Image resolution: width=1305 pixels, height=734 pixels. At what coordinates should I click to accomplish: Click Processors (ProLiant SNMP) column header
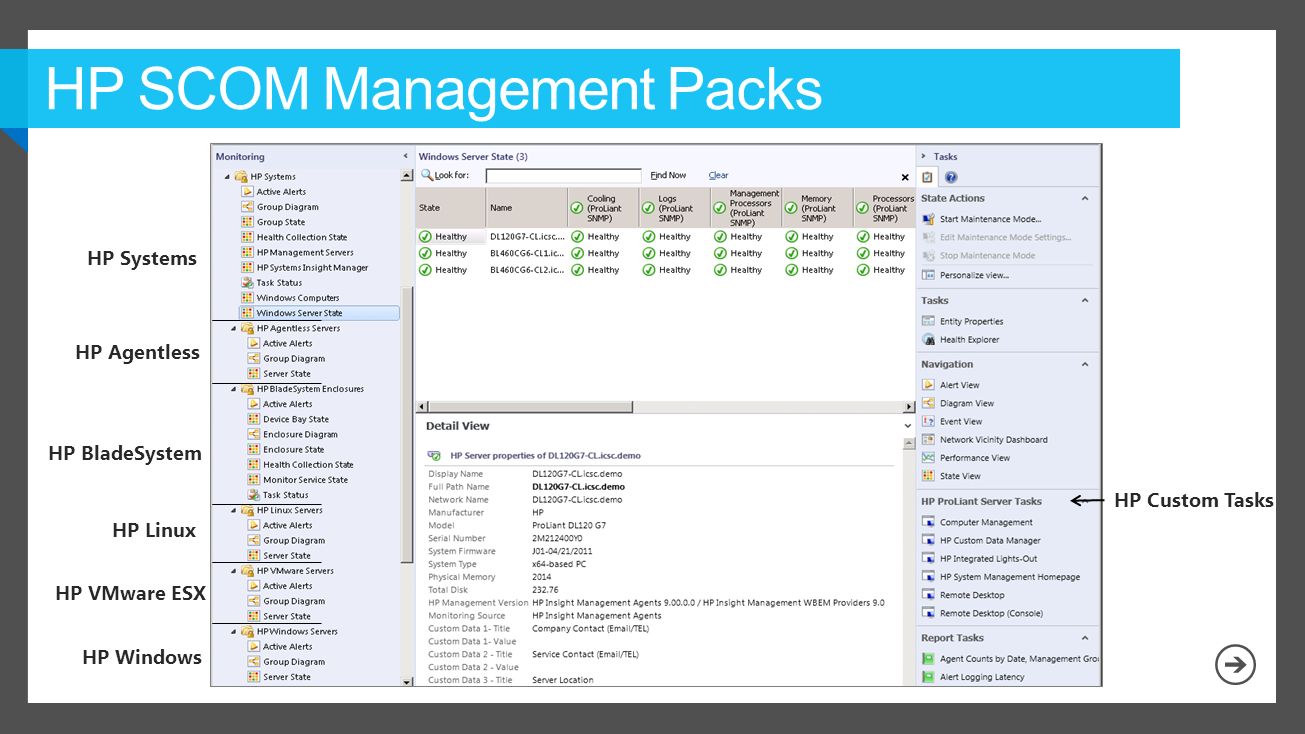click(885, 208)
